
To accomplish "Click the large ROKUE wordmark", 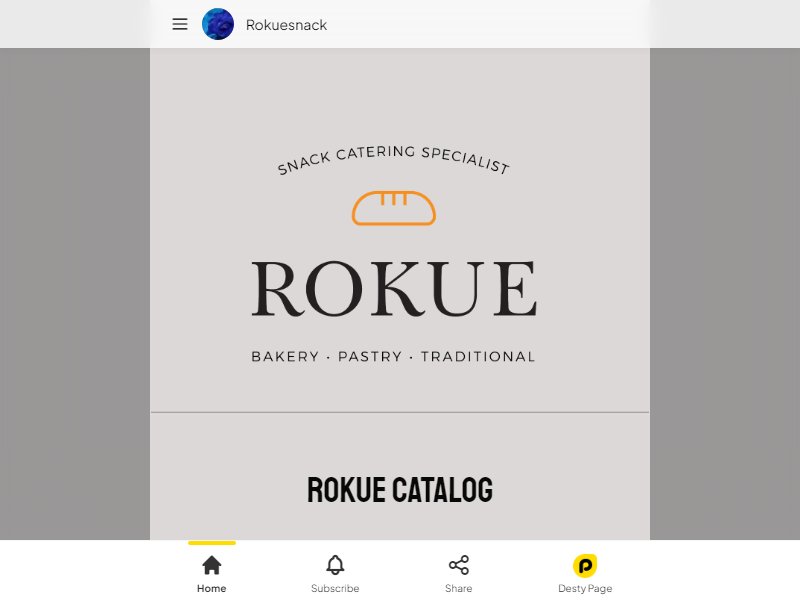I will pyautogui.click(x=394, y=289).
